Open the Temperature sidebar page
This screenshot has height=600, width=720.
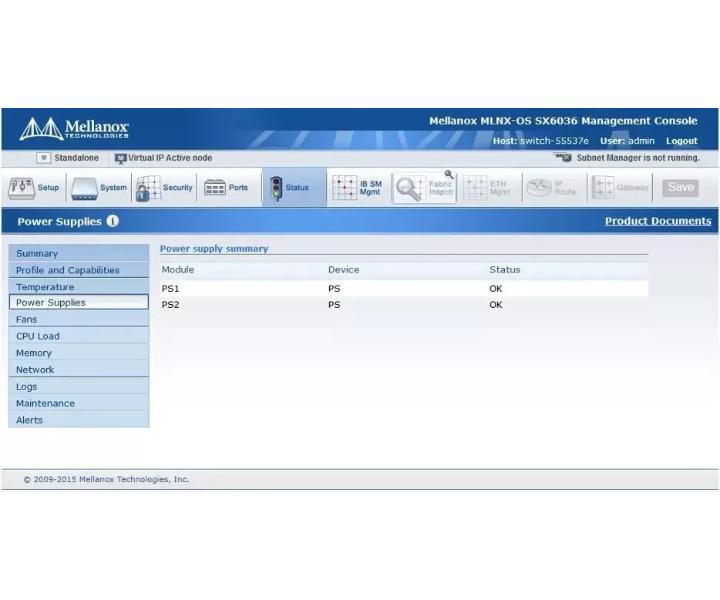point(79,286)
